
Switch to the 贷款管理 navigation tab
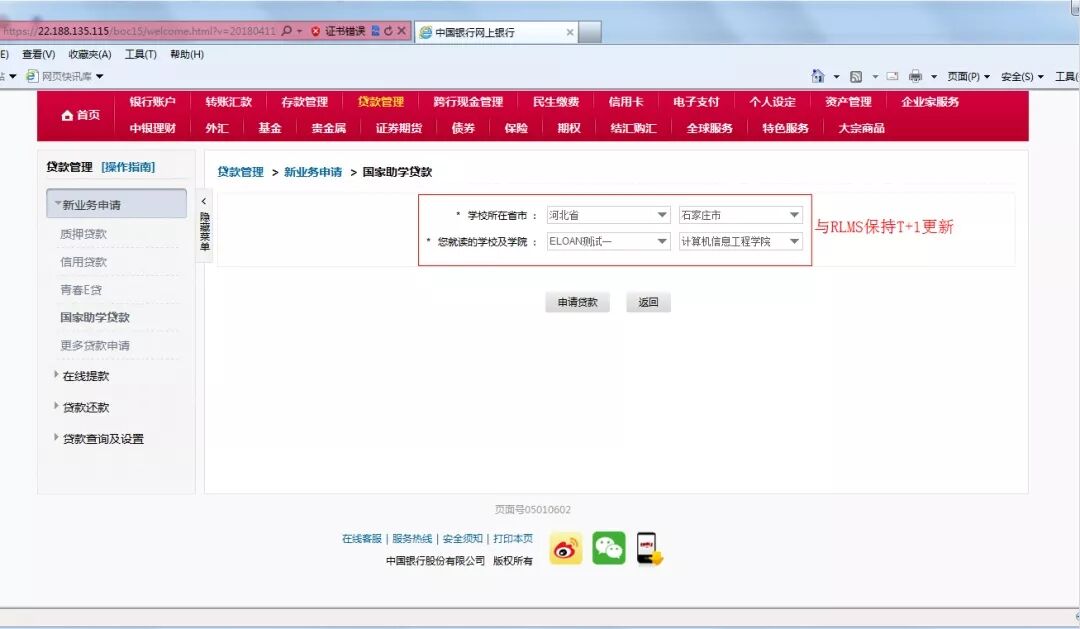[379, 100]
